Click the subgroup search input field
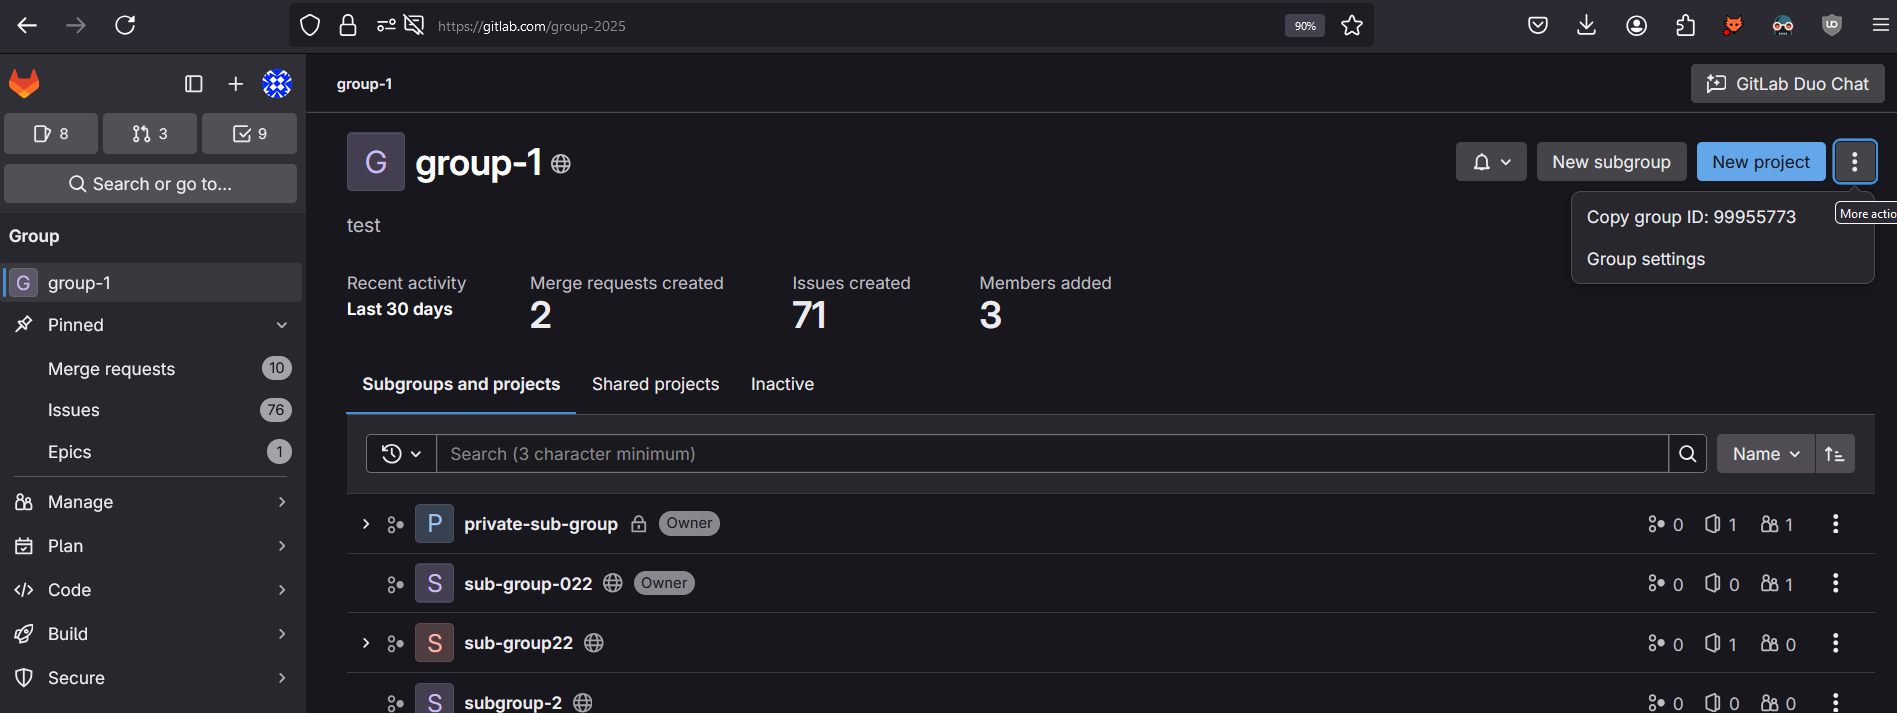Screen dimensions: 1897x713 1052,454
